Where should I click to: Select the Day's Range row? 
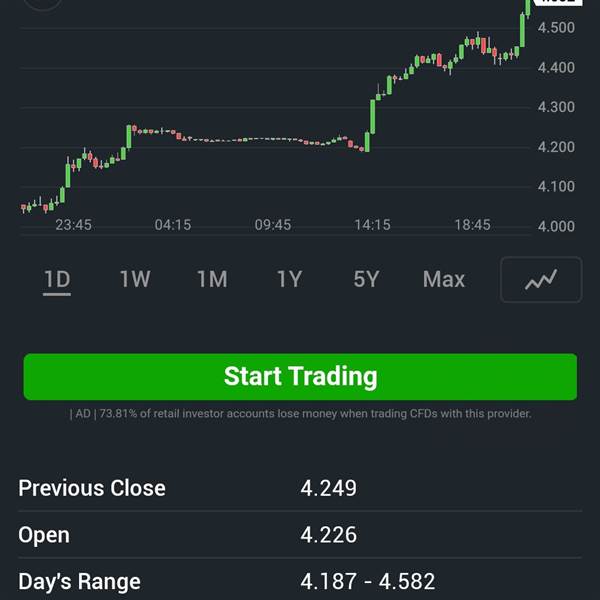300,581
